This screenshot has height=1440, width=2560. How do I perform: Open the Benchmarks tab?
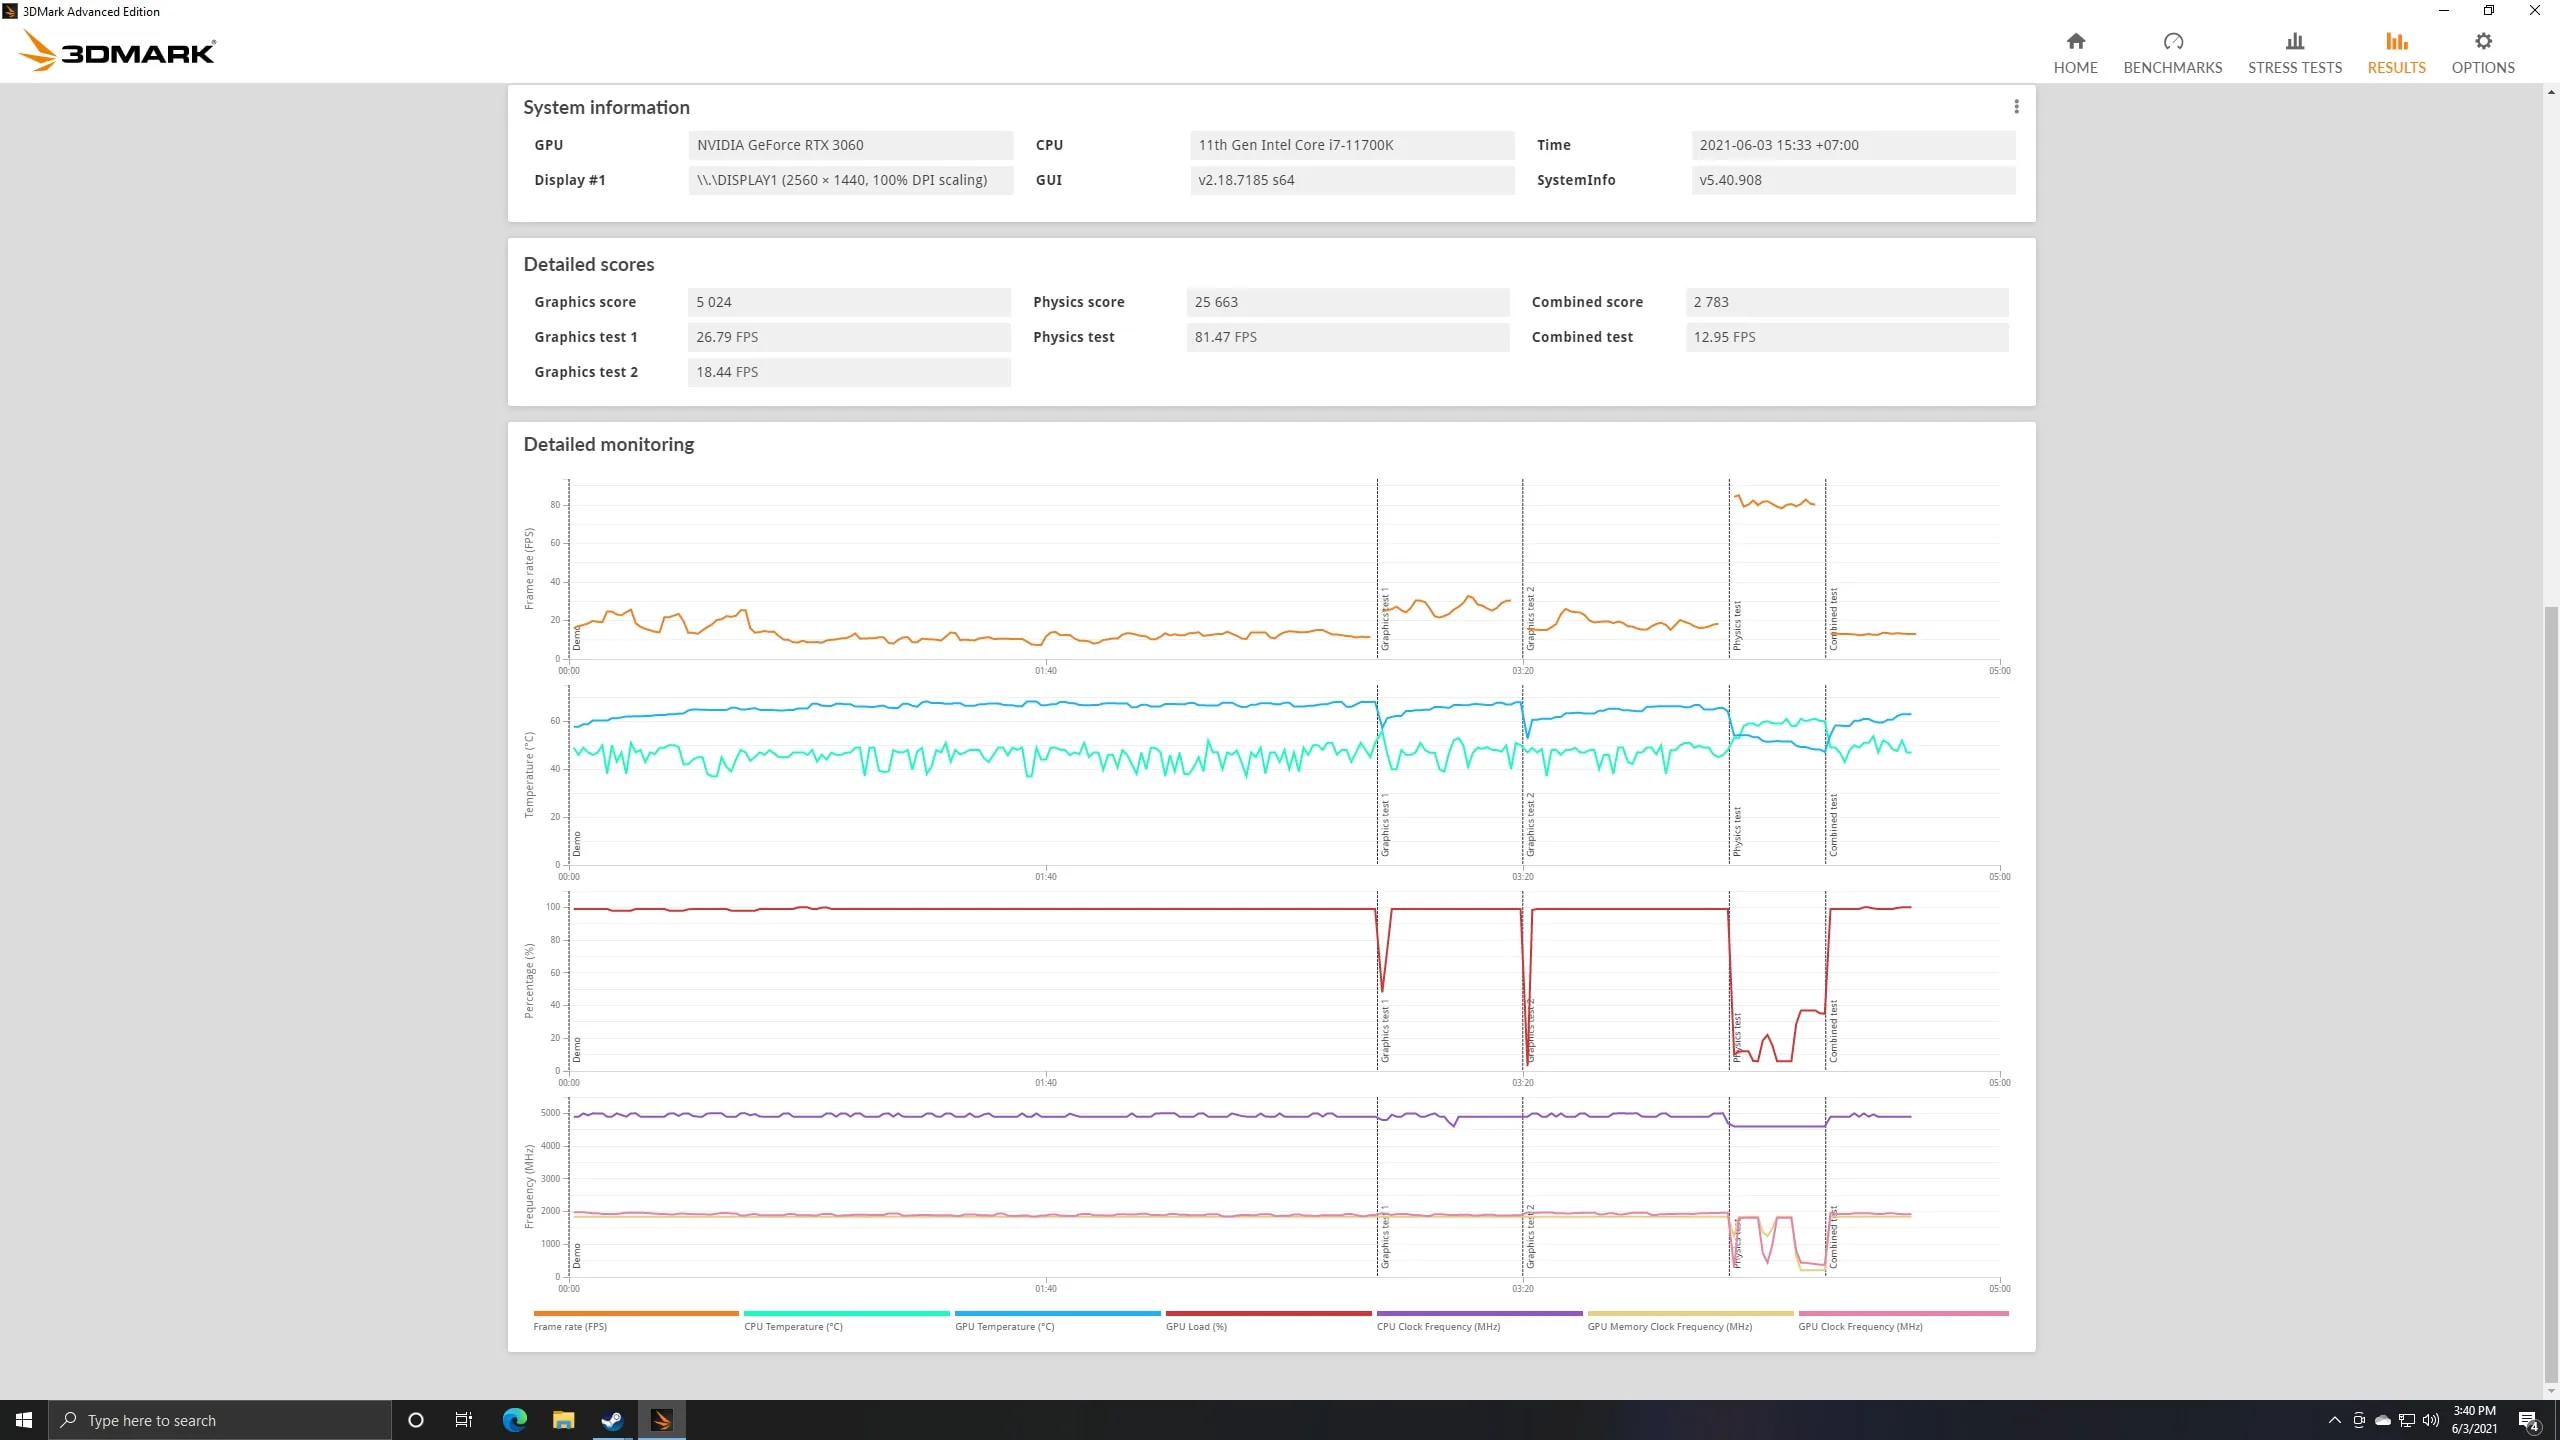[x=2172, y=53]
